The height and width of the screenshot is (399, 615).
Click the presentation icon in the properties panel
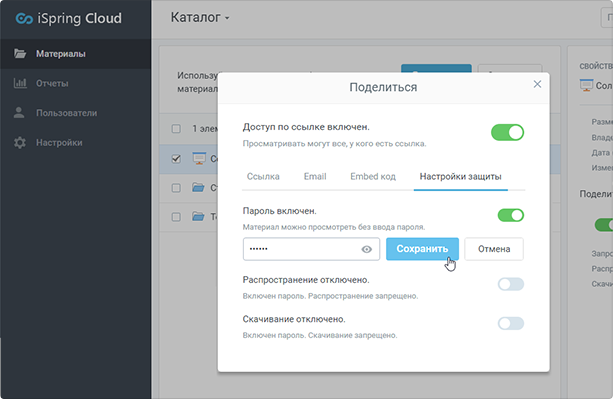(586, 85)
